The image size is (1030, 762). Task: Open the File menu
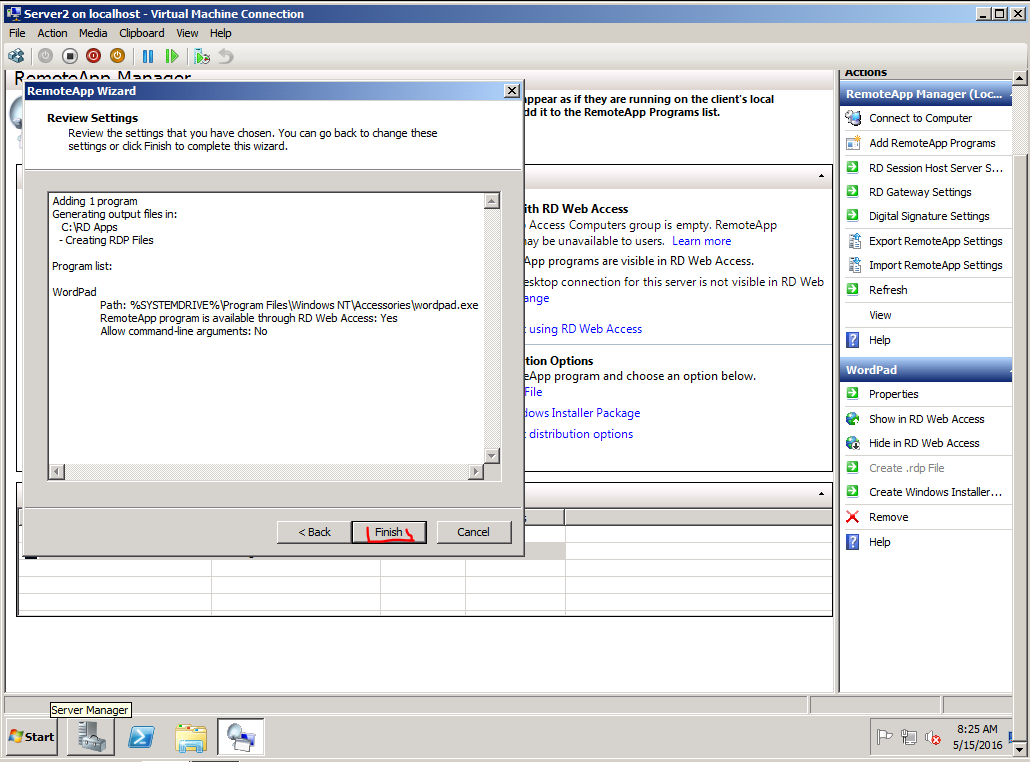point(17,33)
